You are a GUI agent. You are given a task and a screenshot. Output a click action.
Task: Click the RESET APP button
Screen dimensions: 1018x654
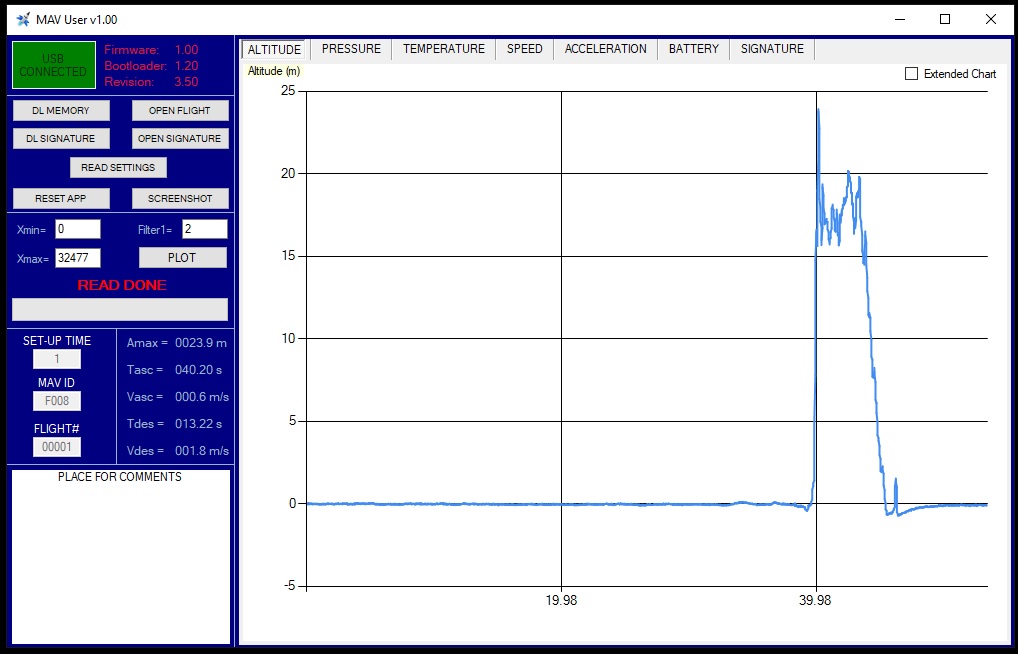[61, 198]
